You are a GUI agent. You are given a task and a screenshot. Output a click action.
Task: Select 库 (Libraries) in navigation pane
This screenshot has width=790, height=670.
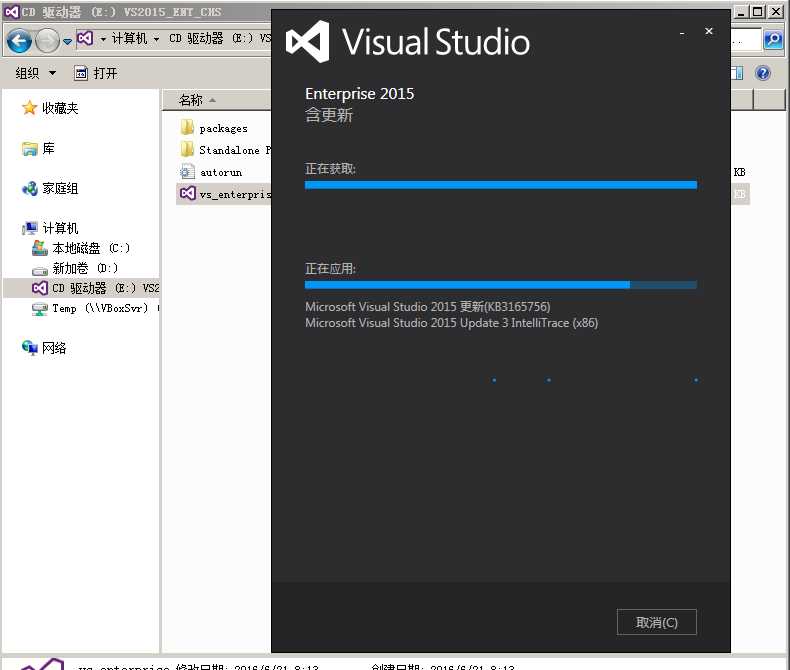click(48, 149)
